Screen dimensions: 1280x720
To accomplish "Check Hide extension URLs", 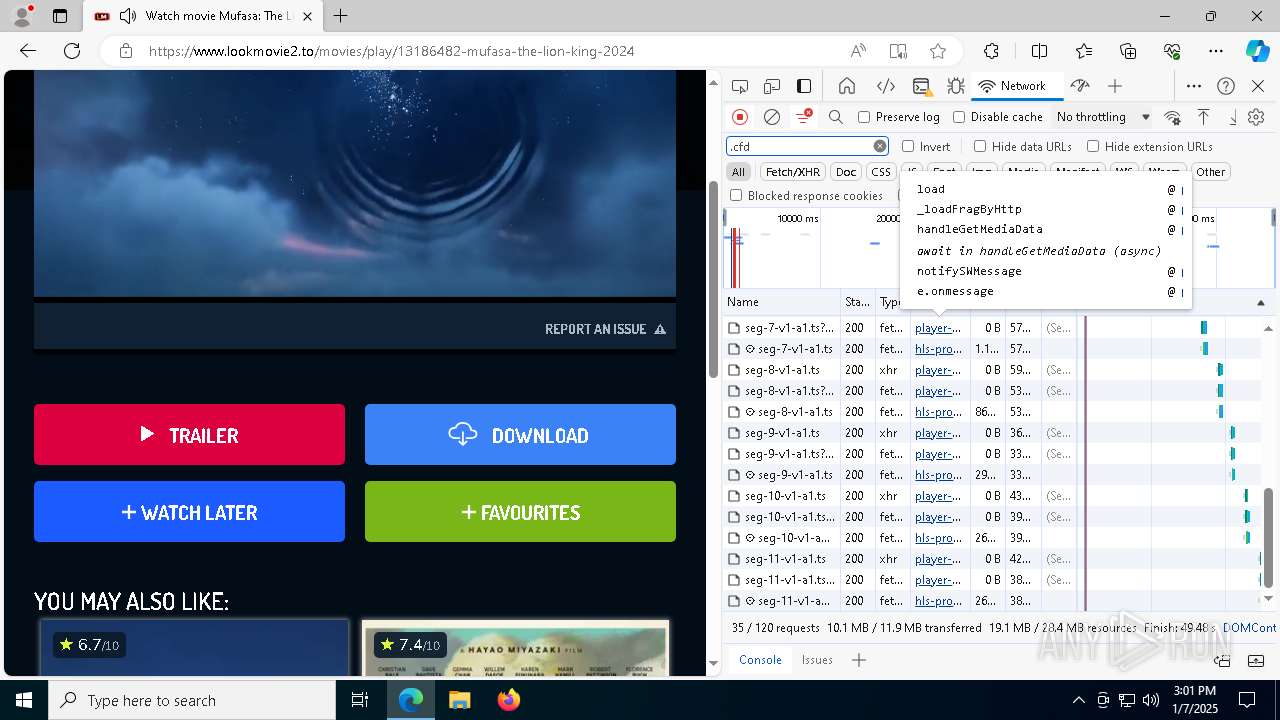I will tap(1093, 146).
